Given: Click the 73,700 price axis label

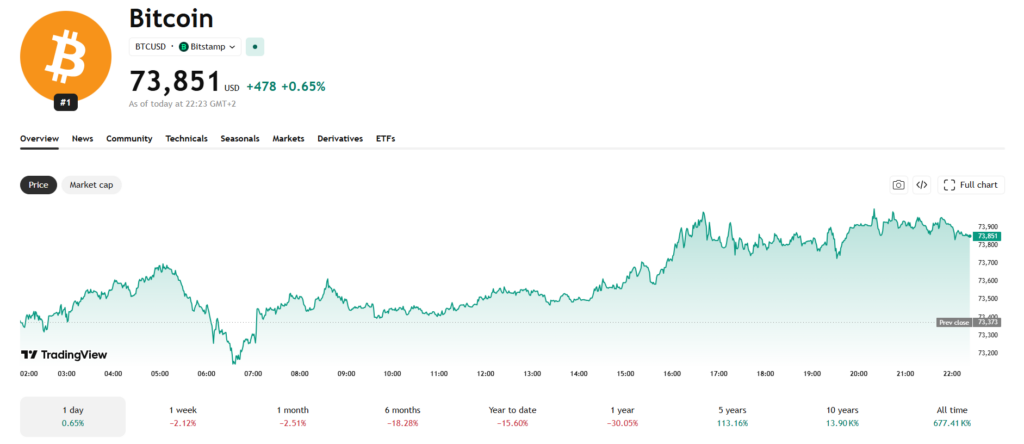Looking at the screenshot, I should click(x=987, y=262).
